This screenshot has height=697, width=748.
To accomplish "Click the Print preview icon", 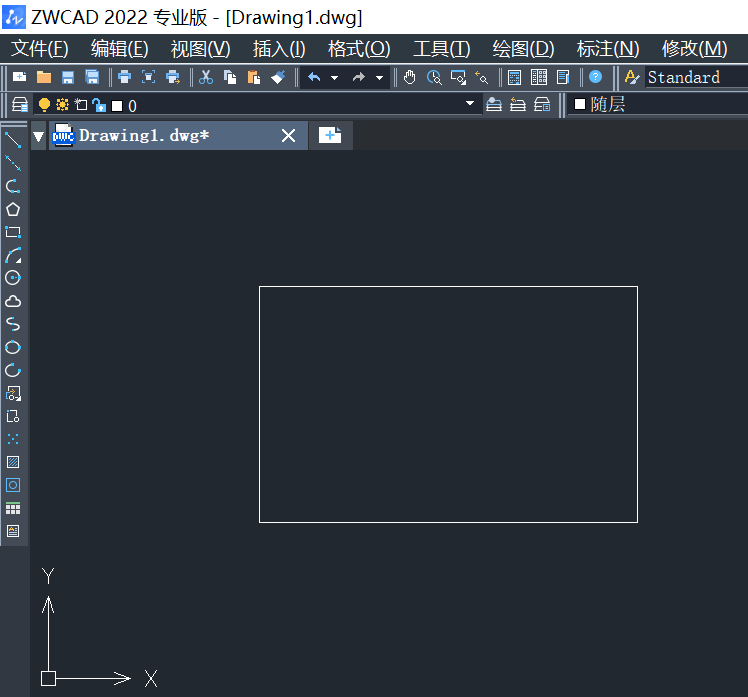I will pos(148,77).
